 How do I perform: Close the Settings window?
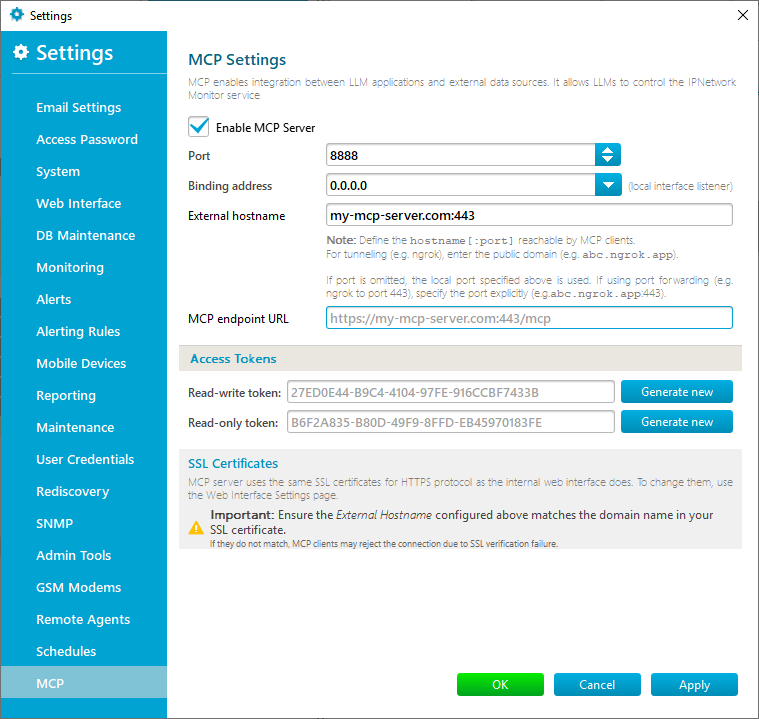[742, 15]
